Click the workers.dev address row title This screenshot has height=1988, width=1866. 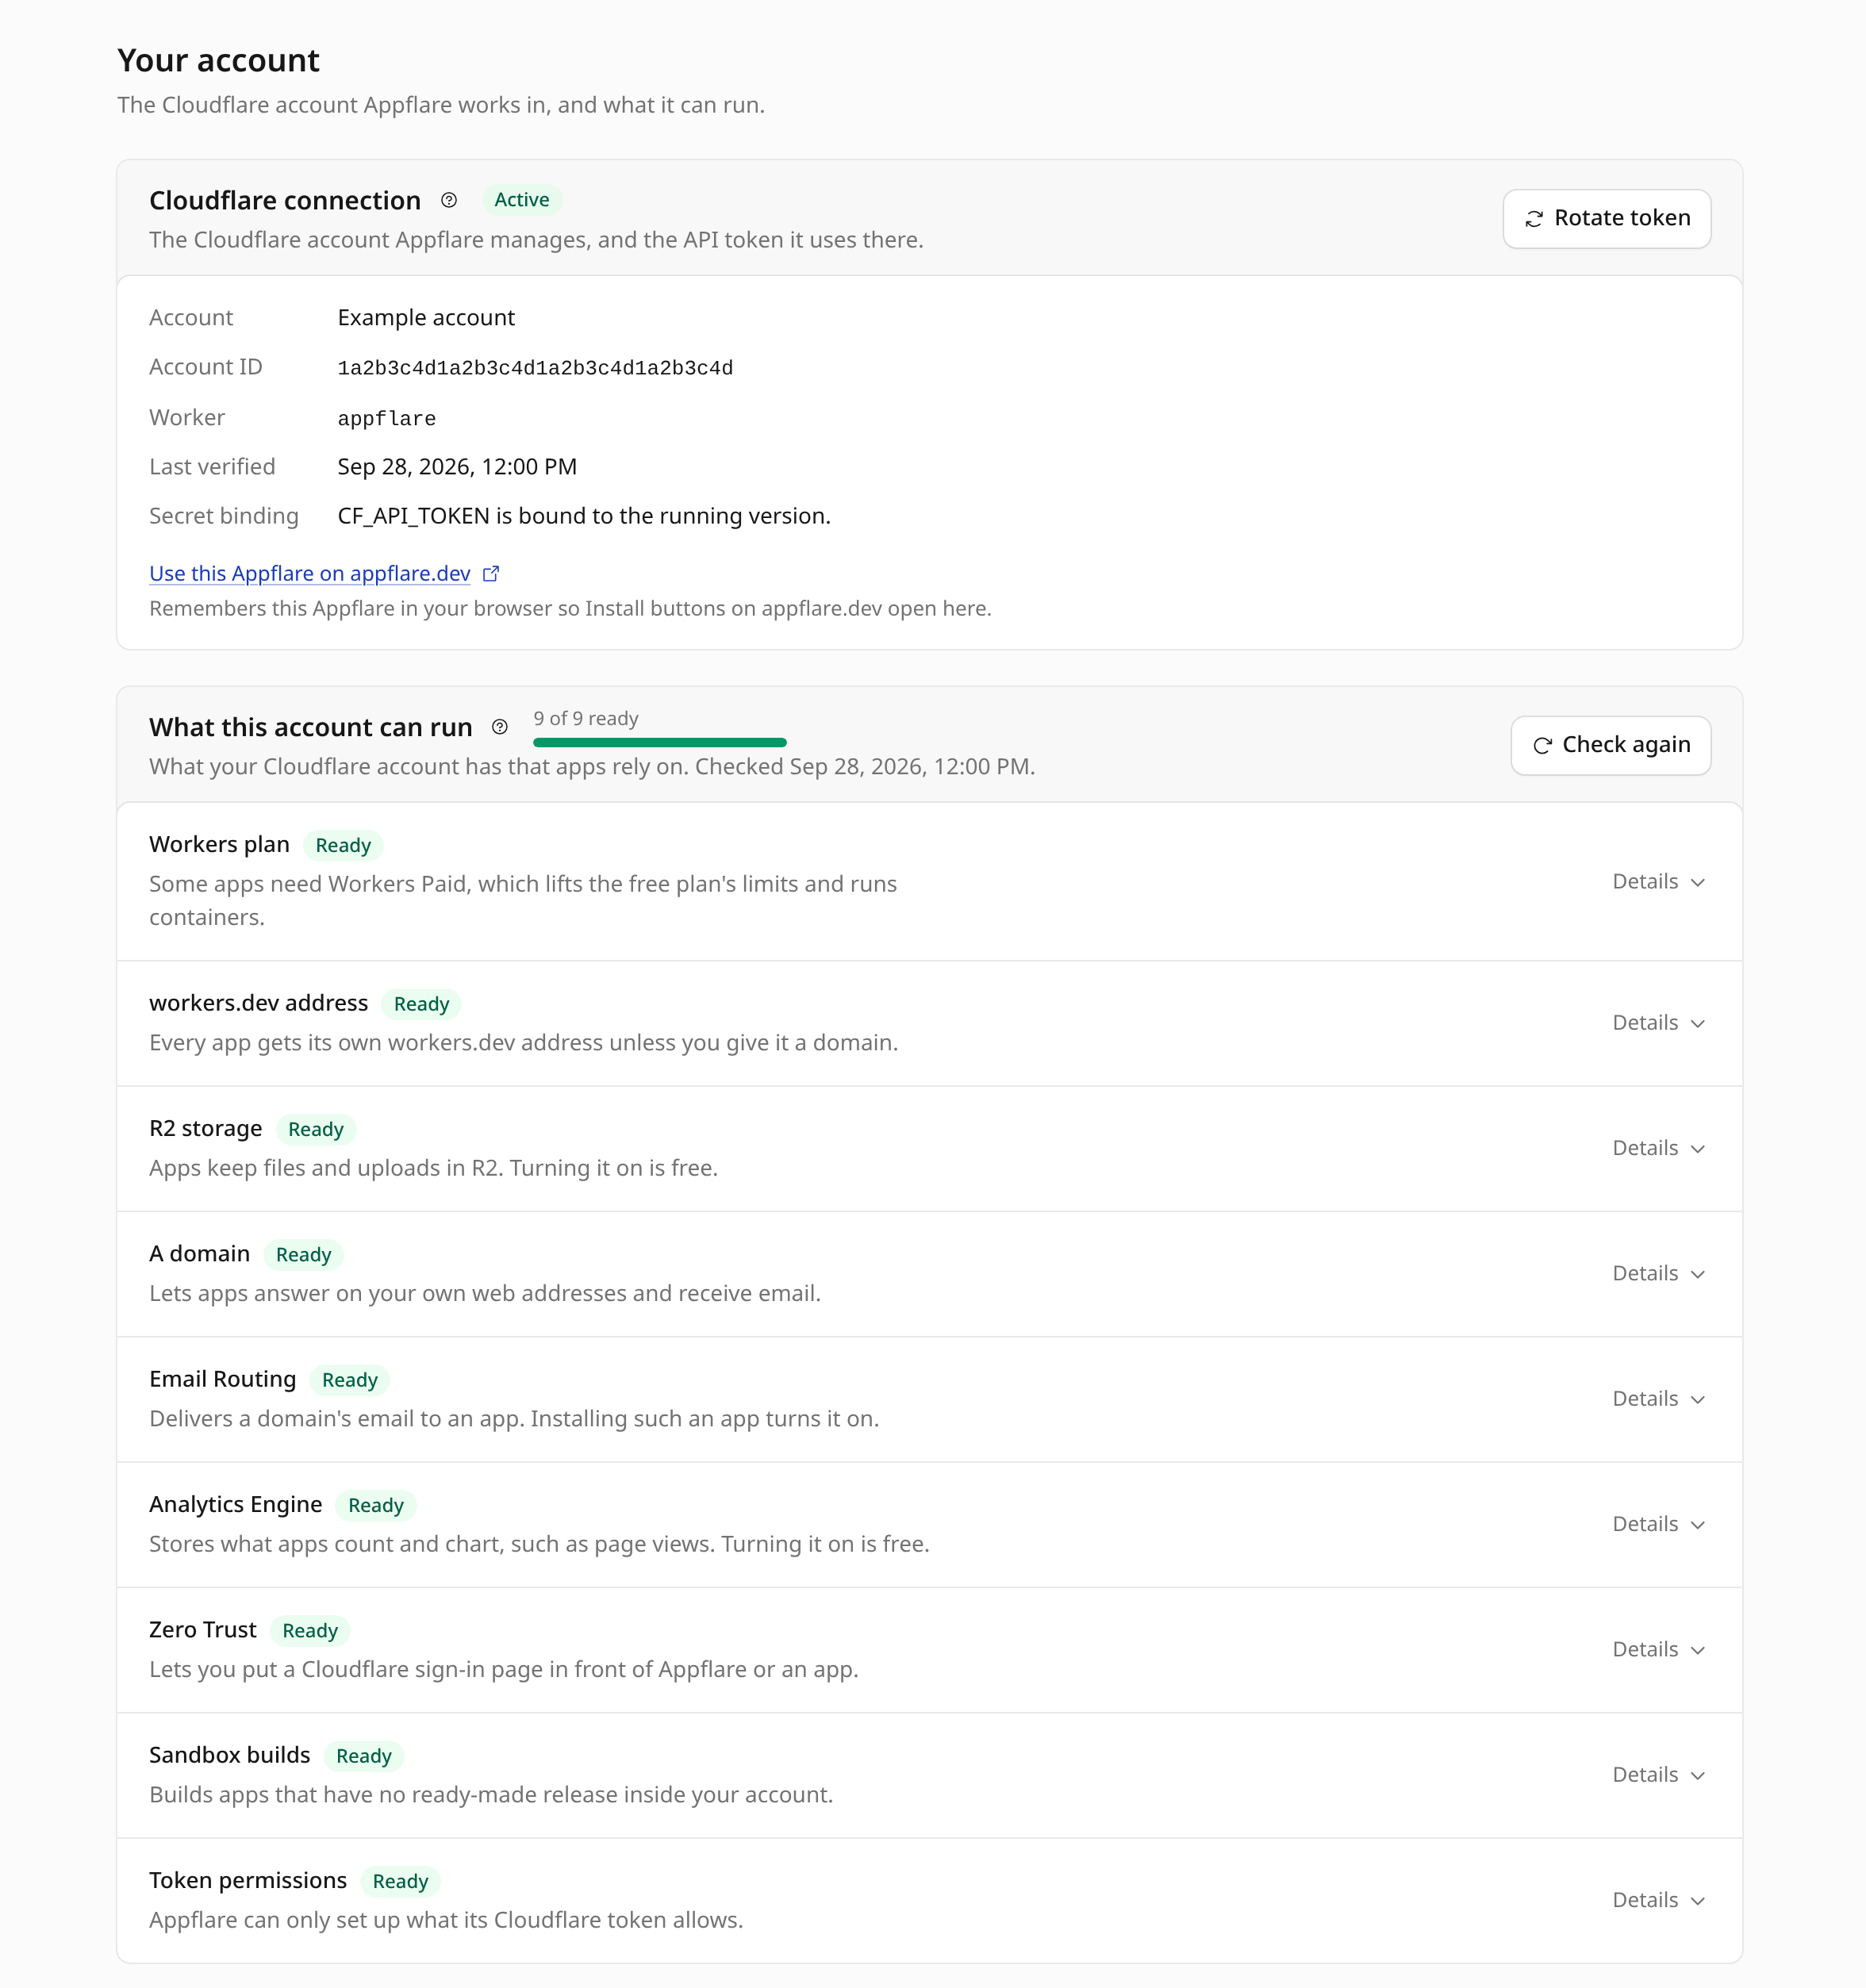pyautogui.click(x=259, y=1003)
